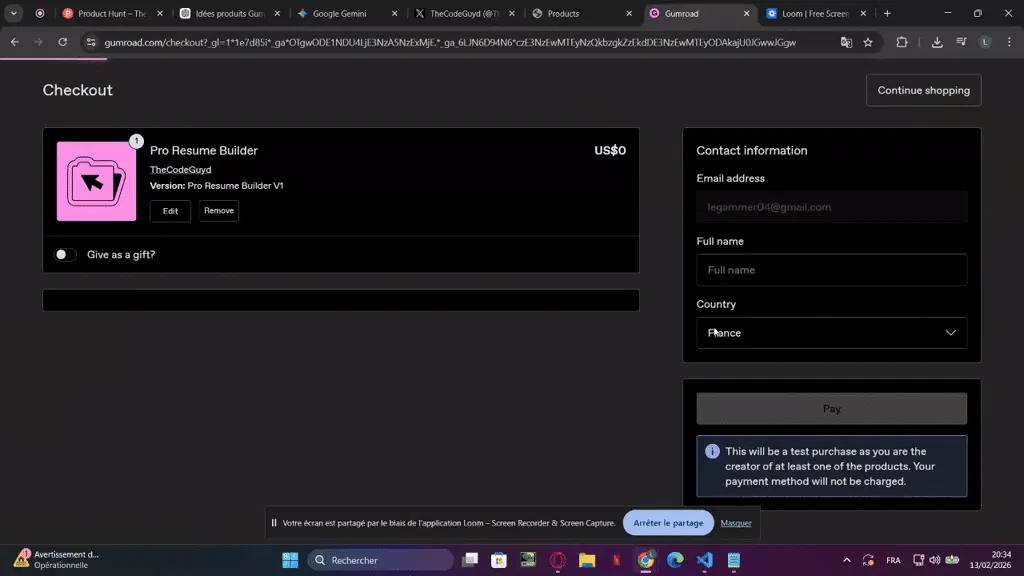Open the tab search dropdown arrow
The image size is (1024, 576).
click(14, 13)
